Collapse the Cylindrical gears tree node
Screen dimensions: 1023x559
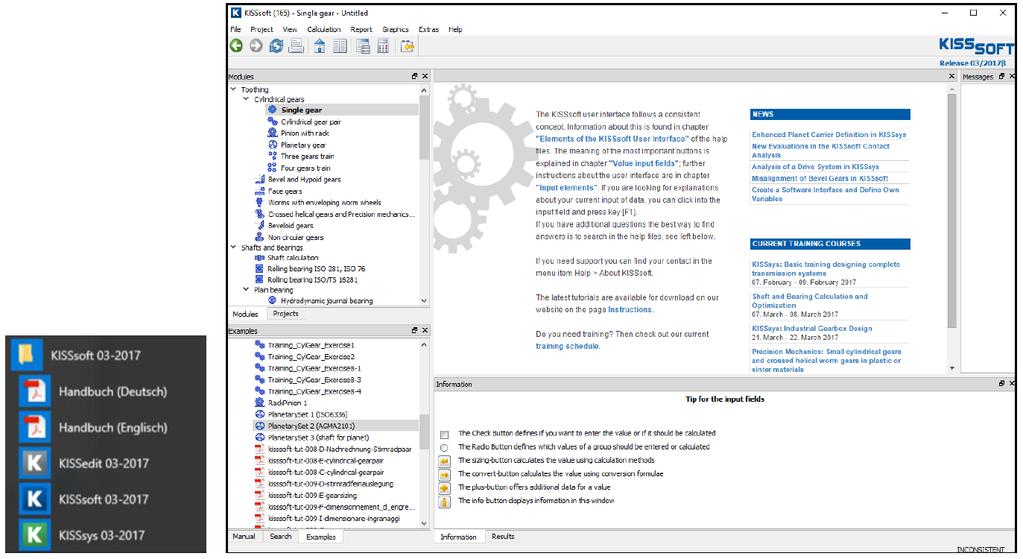pyautogui.click(x=246, y=99)
